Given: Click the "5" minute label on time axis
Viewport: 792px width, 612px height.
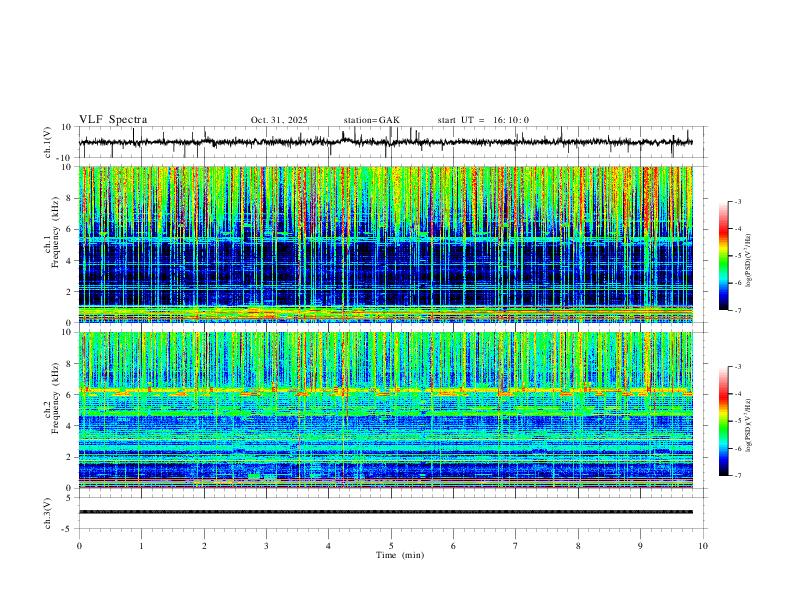Looking at the screenshot, I should point(391,546).
